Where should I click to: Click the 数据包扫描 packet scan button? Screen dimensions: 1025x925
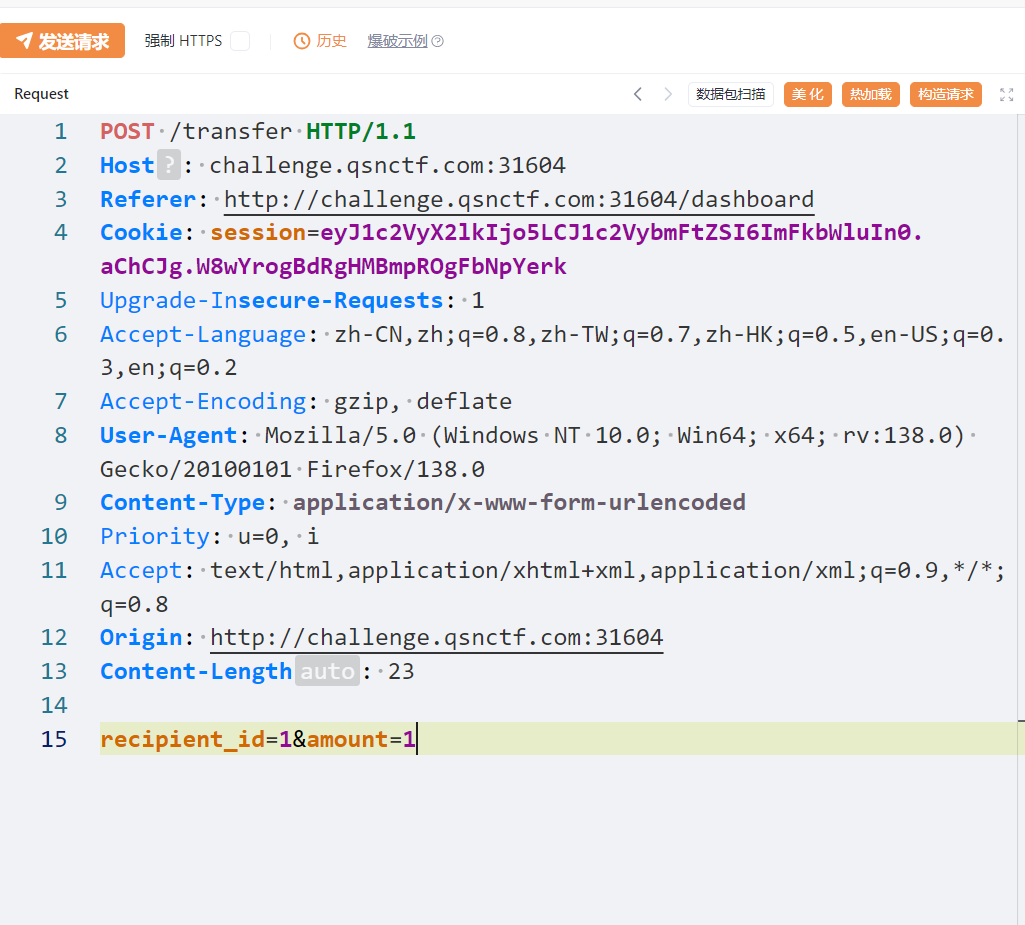pos(731,94)
